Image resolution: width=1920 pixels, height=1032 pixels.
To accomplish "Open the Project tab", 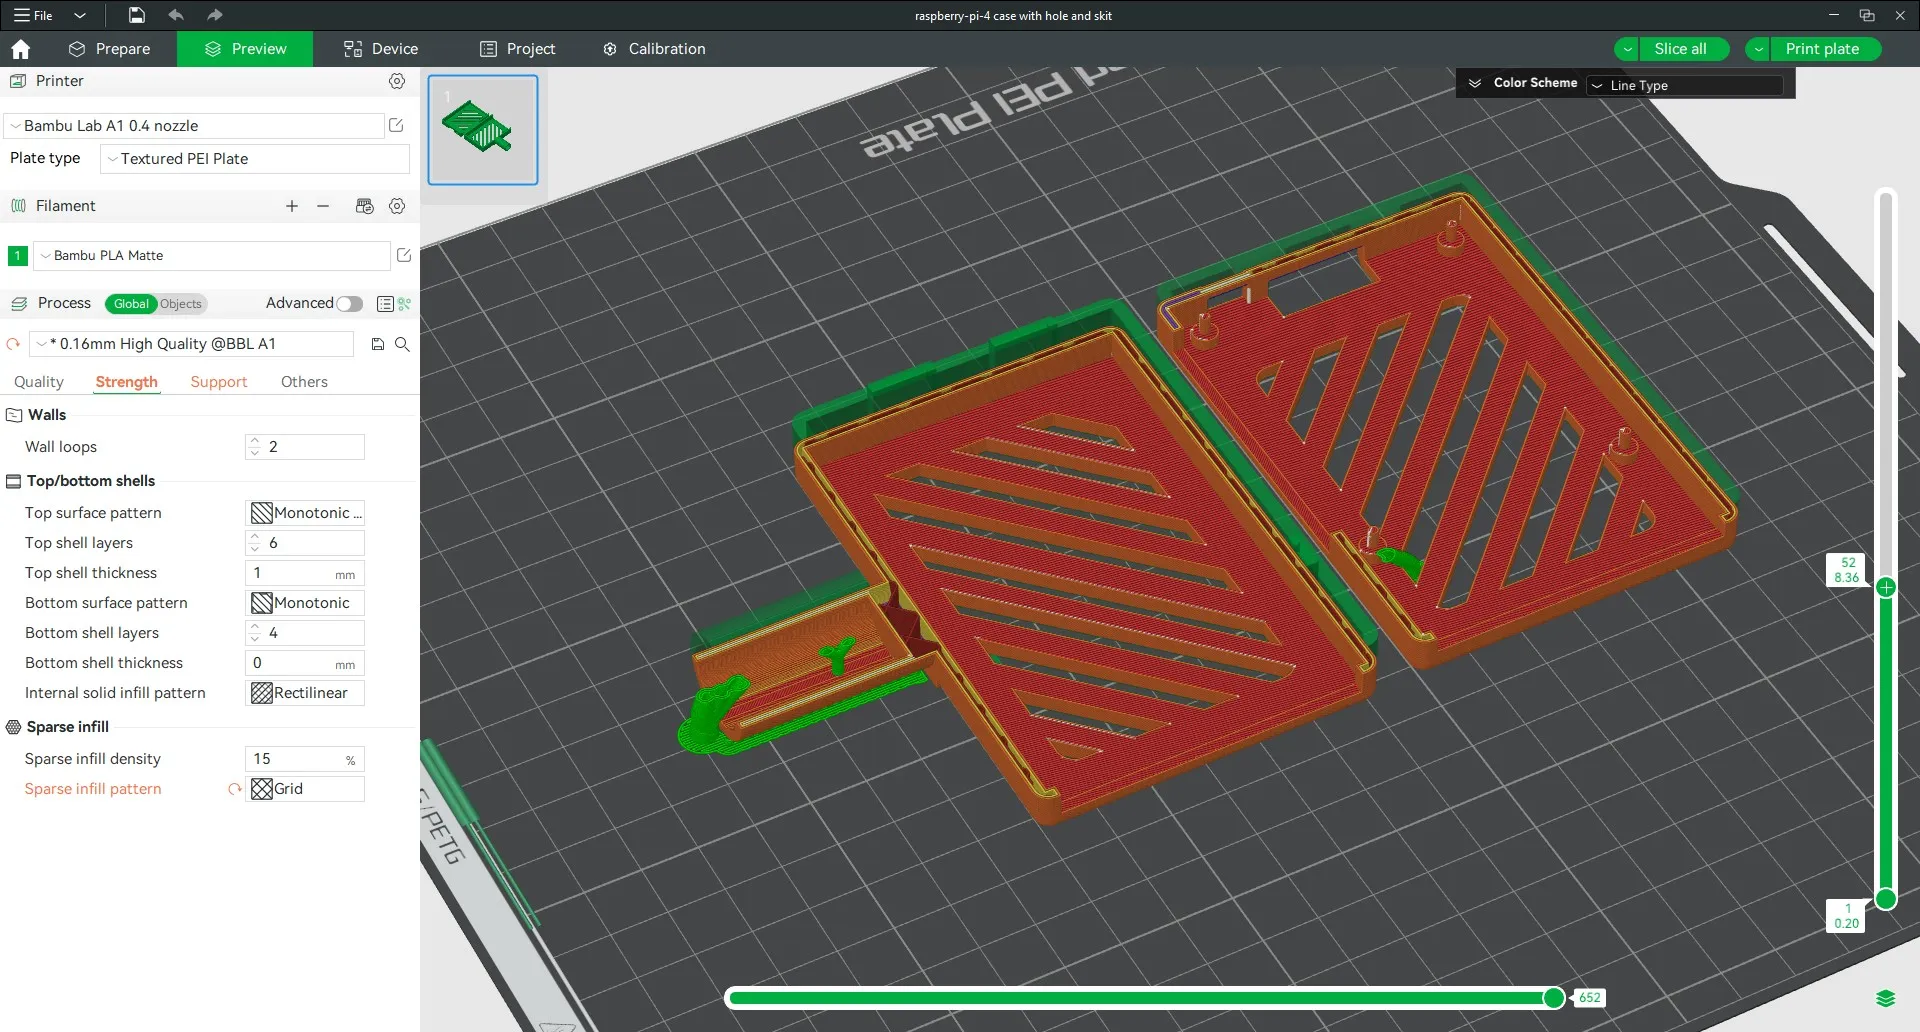I will point(517,49).
